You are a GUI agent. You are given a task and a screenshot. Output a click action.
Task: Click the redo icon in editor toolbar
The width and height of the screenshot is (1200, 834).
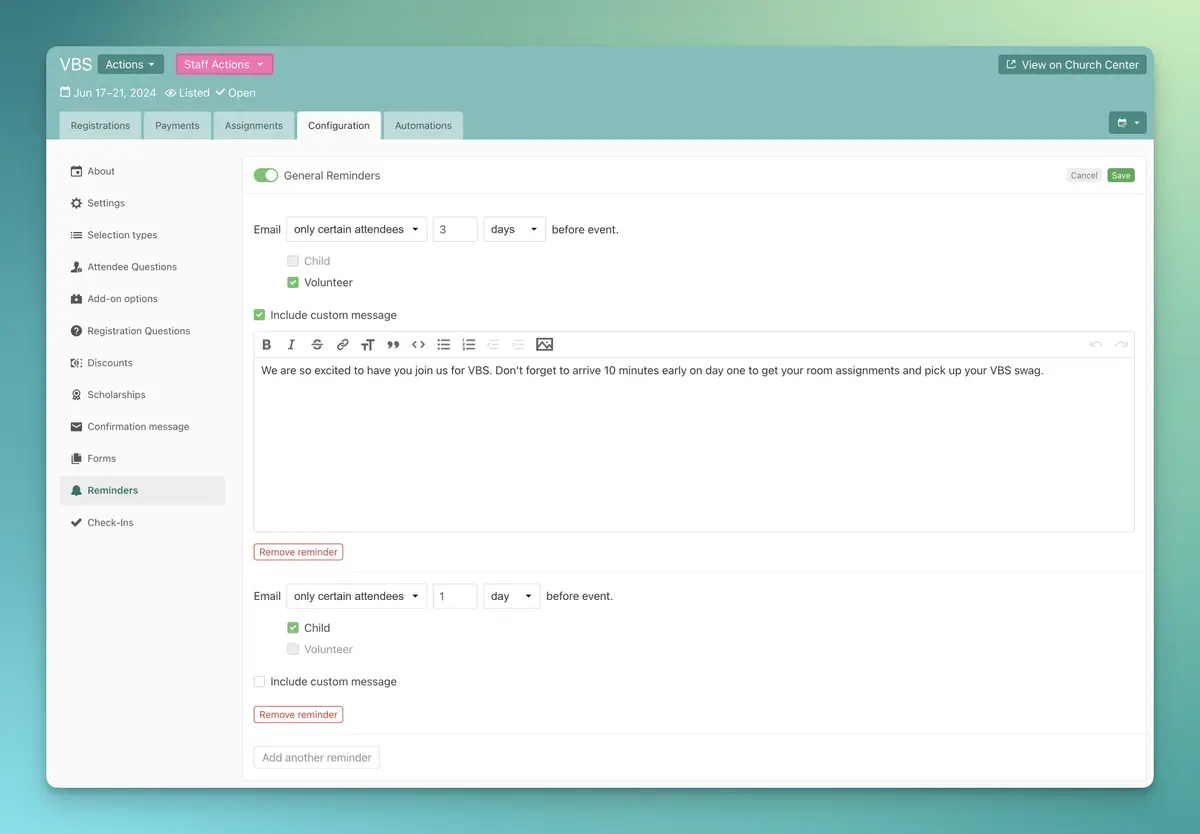(1121, 345)
